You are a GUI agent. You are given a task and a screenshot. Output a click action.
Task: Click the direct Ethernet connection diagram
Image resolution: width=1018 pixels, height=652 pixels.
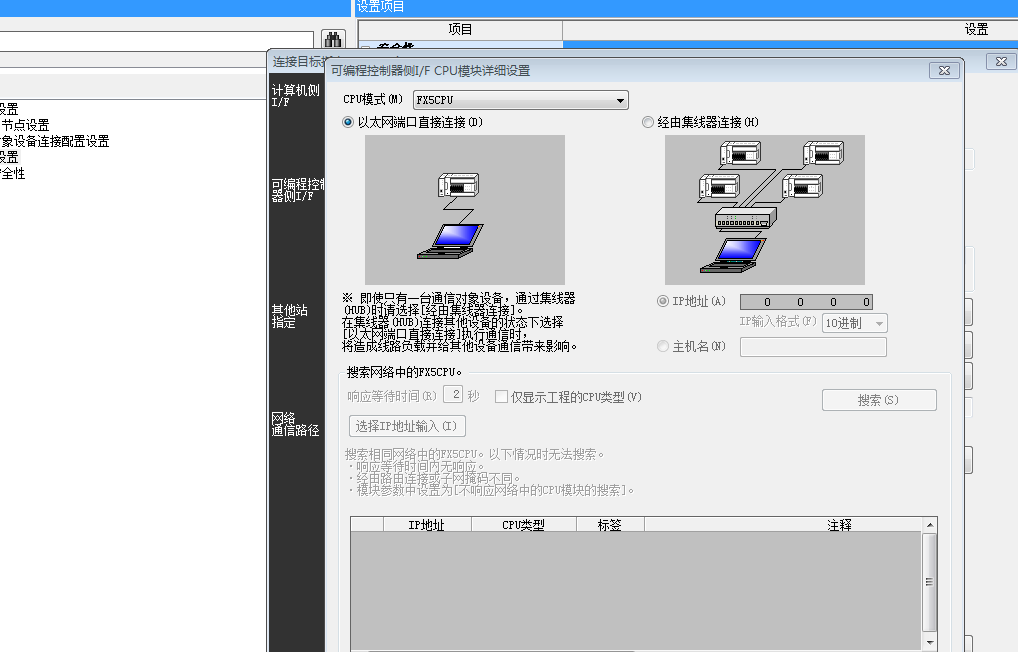(x=464, y=210)
